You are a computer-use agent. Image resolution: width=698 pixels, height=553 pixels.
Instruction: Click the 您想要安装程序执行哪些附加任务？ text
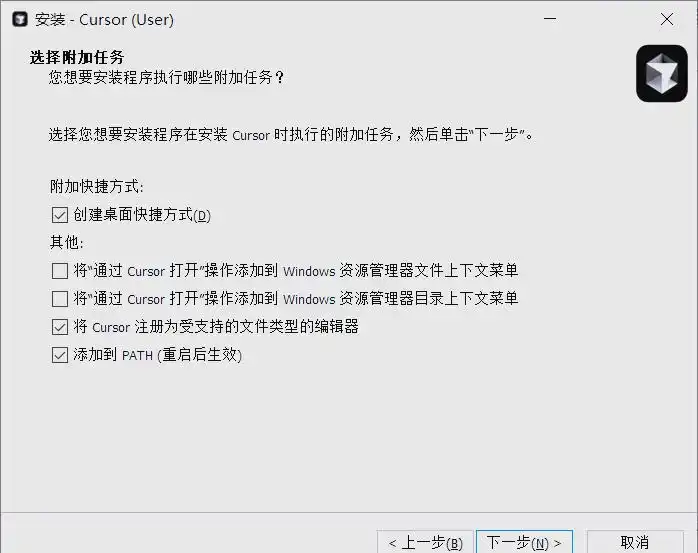point(166,77)
